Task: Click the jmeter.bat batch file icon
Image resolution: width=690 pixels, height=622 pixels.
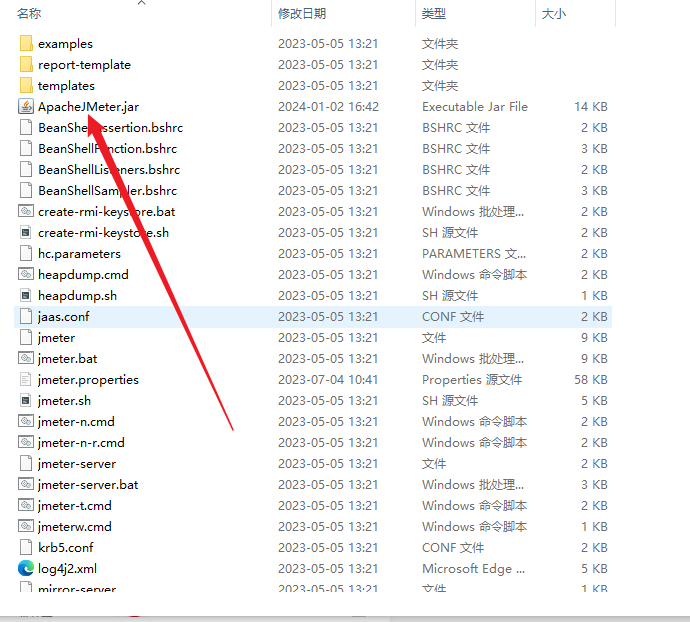Action: click(x=26, y=359)
